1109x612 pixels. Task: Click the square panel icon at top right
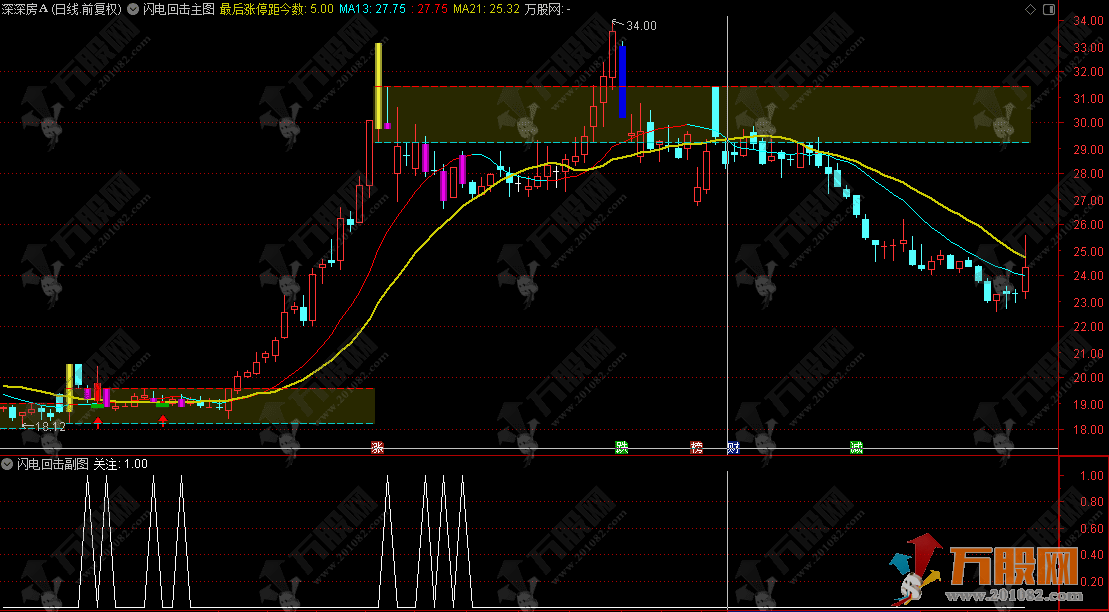[x=1048, y=9]
